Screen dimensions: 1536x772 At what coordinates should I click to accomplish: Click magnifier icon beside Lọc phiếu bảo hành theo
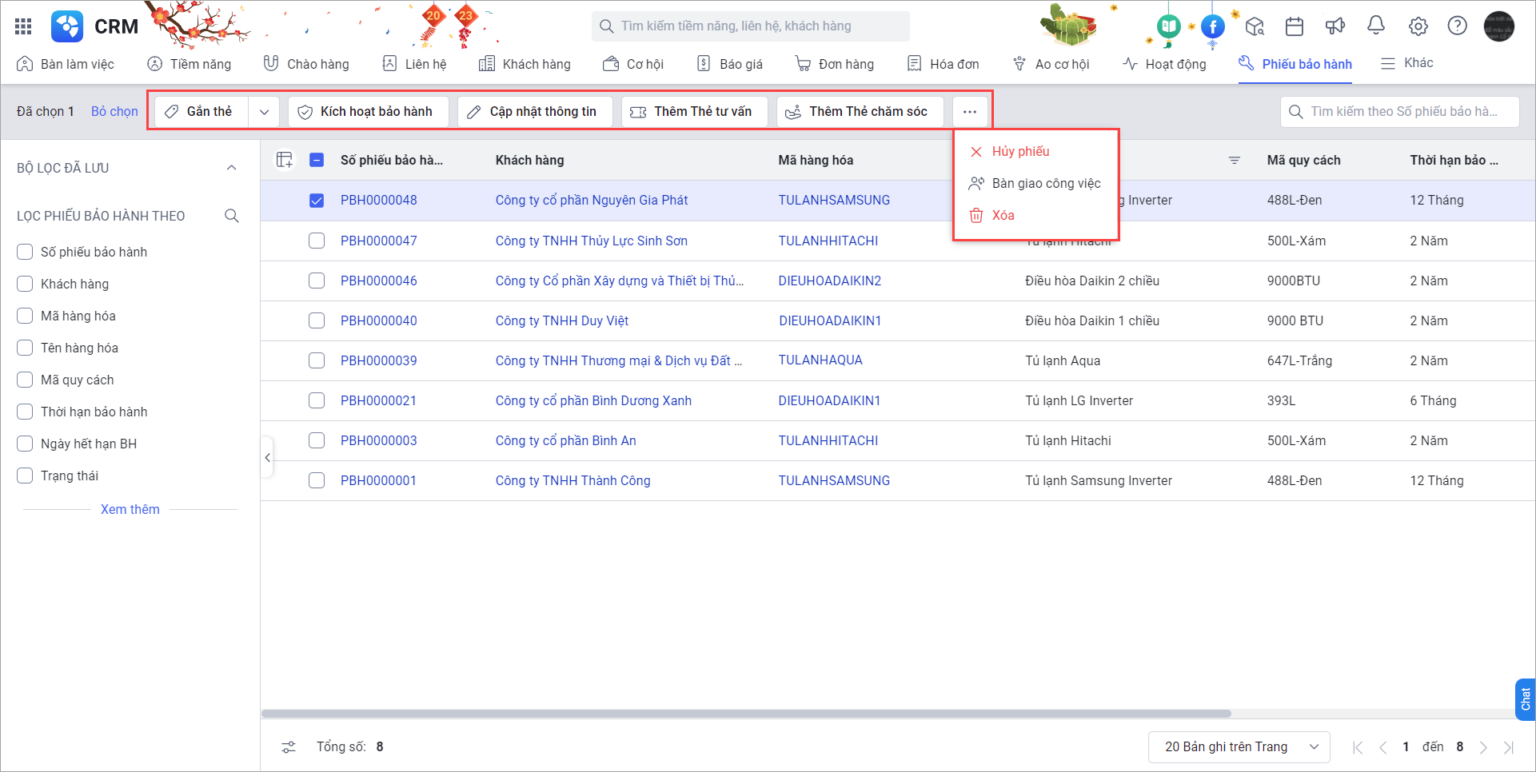(231, 216)
